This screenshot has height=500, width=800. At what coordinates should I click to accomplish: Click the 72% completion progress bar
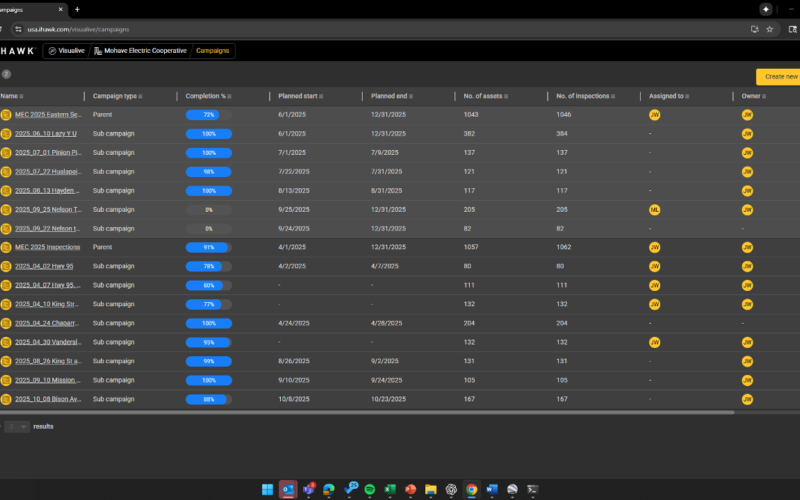click(208, 115)
